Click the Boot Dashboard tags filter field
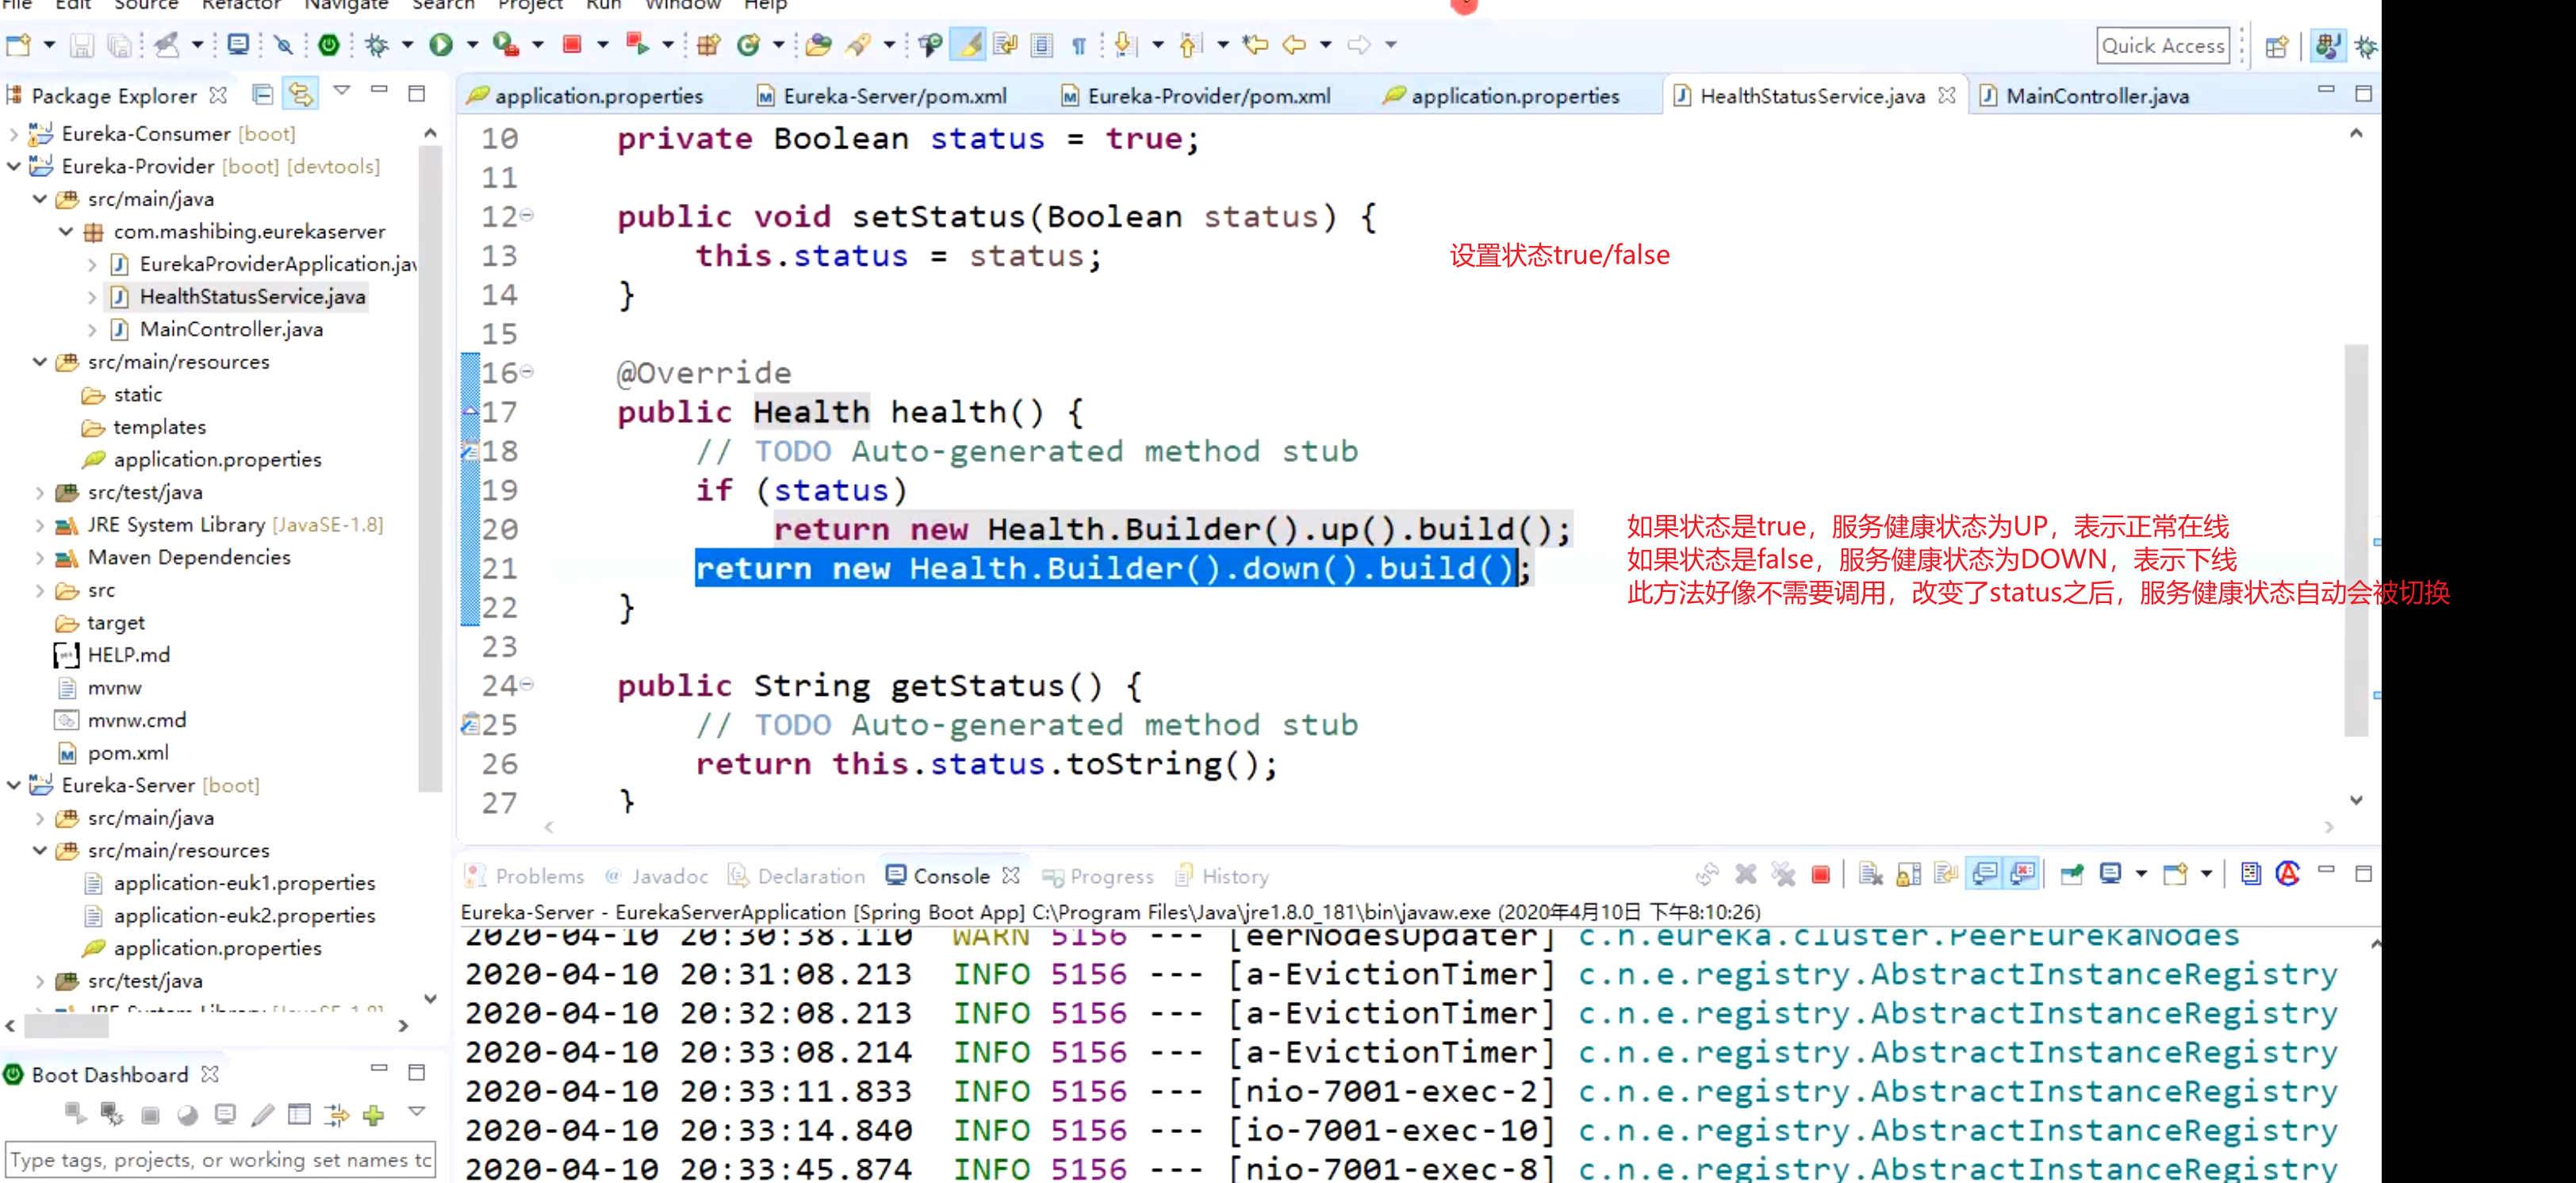 [221, 1160]
